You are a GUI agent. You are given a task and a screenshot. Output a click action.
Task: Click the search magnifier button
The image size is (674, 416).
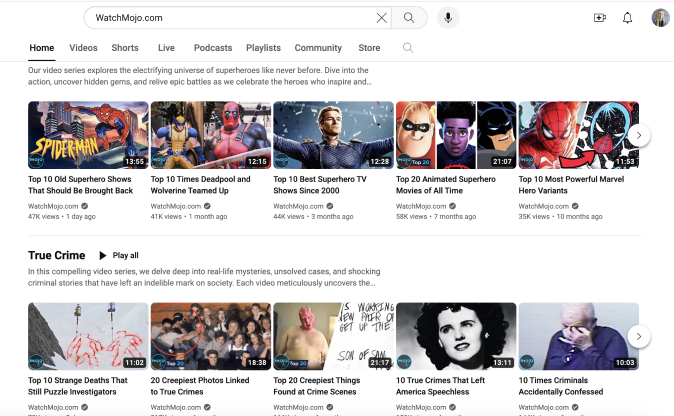[x=409, y=18]
